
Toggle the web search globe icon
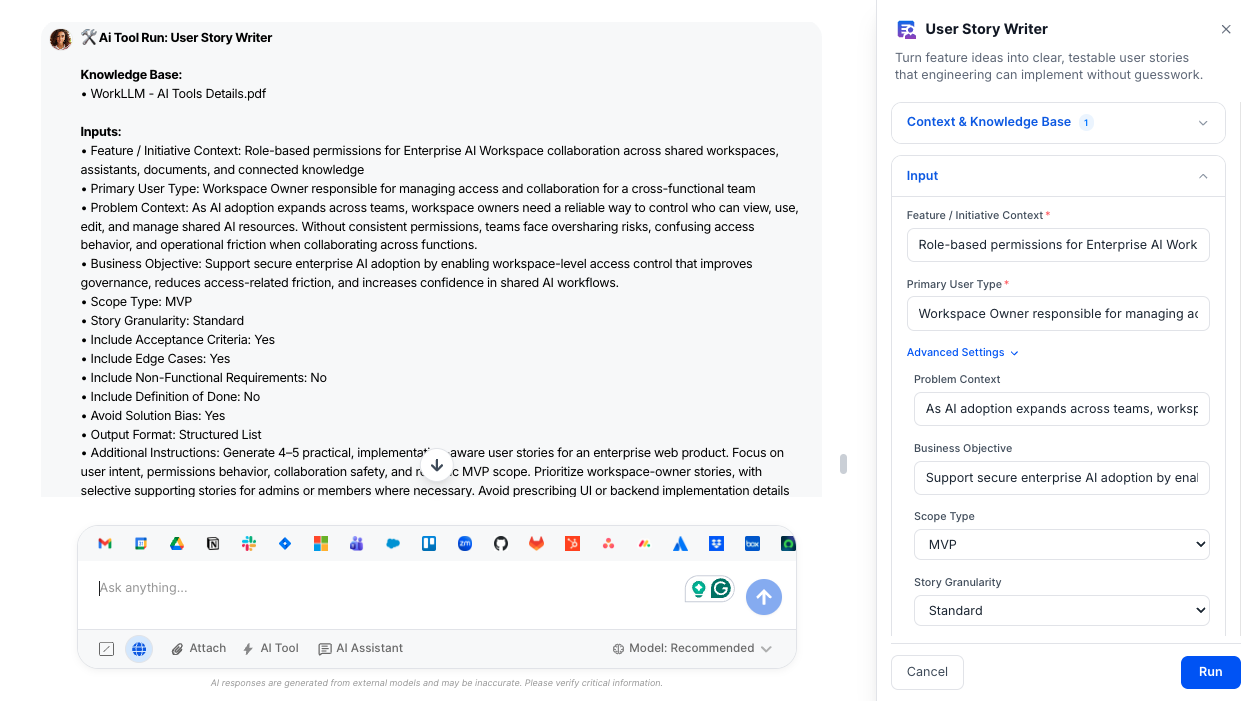click(x=139, y=648)
